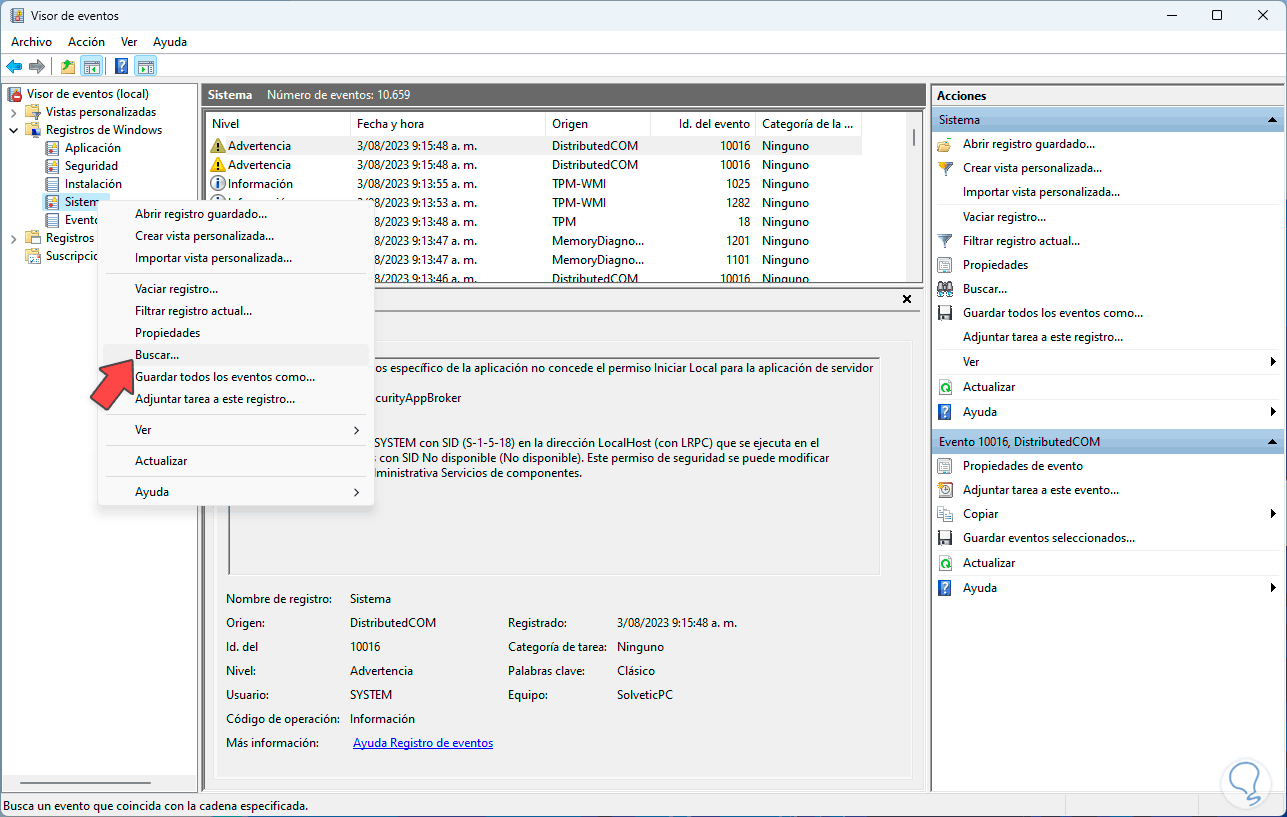Open the Ayuda Registro de eventos link
The height and width of the screenshot is (817, 1287).
(x=423, y=743)
